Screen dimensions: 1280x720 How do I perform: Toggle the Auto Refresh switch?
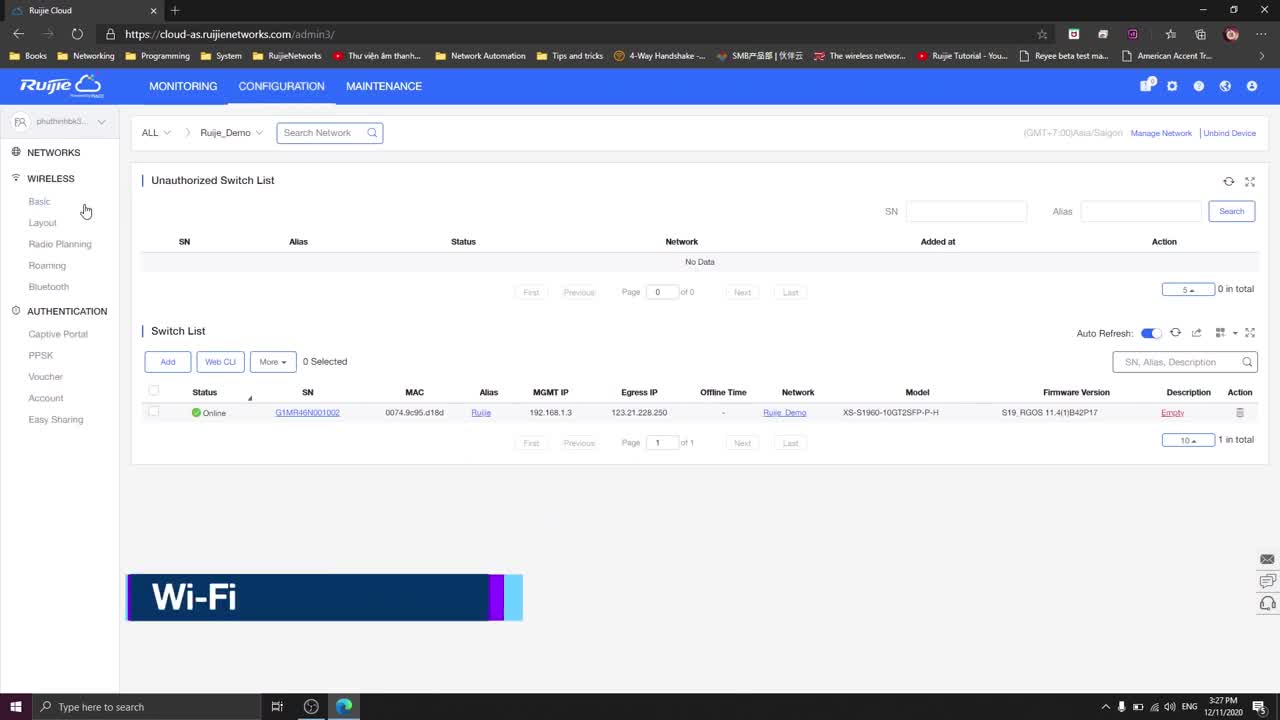[1151, 333]
